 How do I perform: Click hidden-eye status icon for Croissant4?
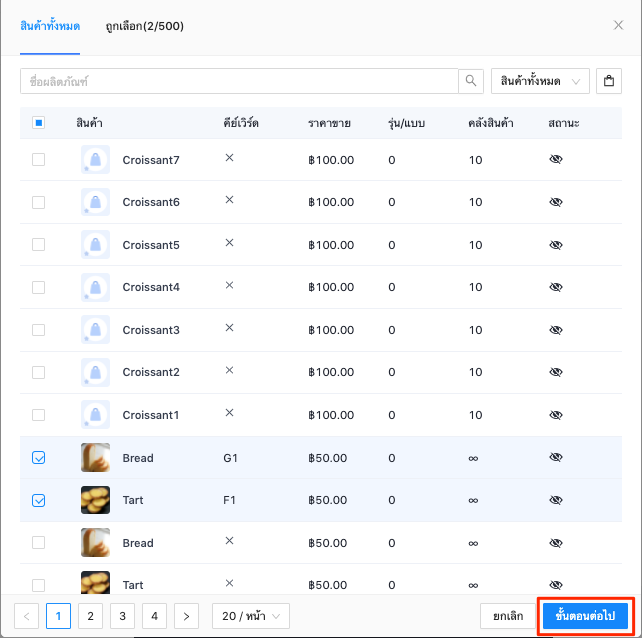pos(556,287)
